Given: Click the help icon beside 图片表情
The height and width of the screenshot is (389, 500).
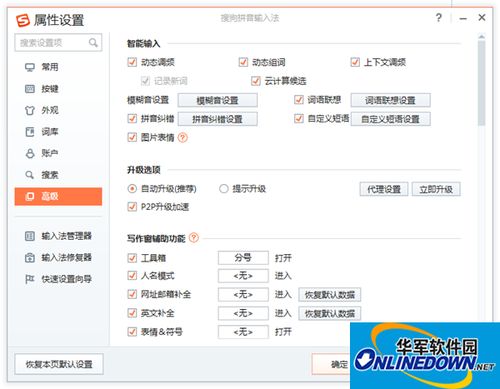Looking at the screenshot, I should point(183,137).
